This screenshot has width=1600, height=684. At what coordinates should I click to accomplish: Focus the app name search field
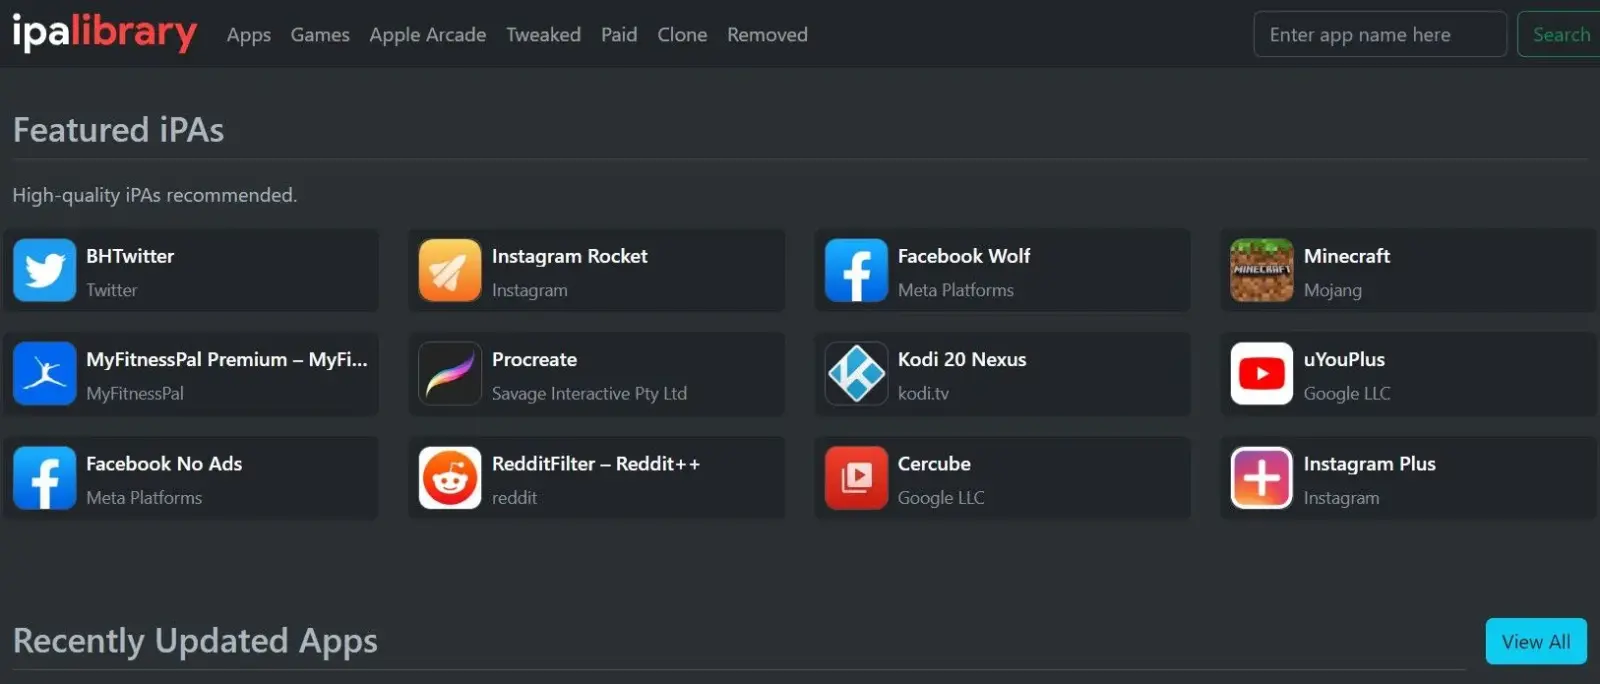(x=1380, y=35)
